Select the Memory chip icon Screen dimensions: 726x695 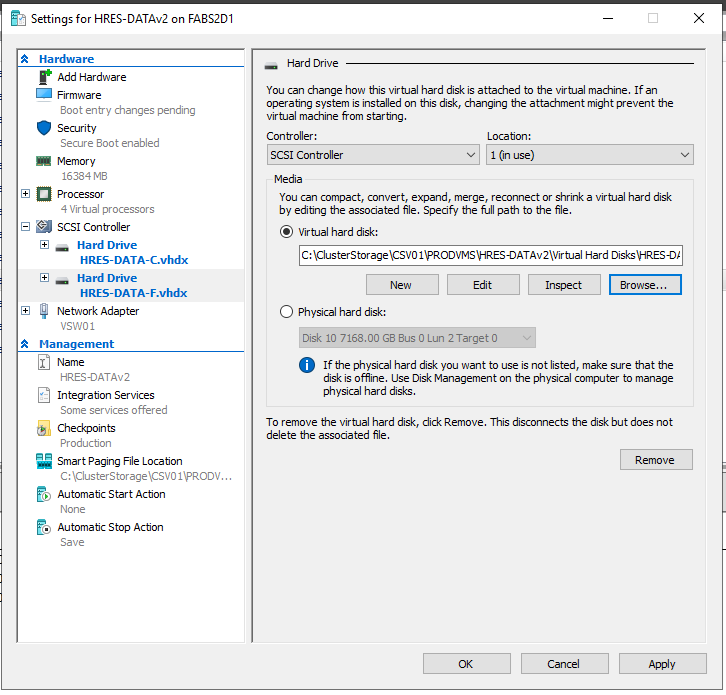click(x=43, y=161)
